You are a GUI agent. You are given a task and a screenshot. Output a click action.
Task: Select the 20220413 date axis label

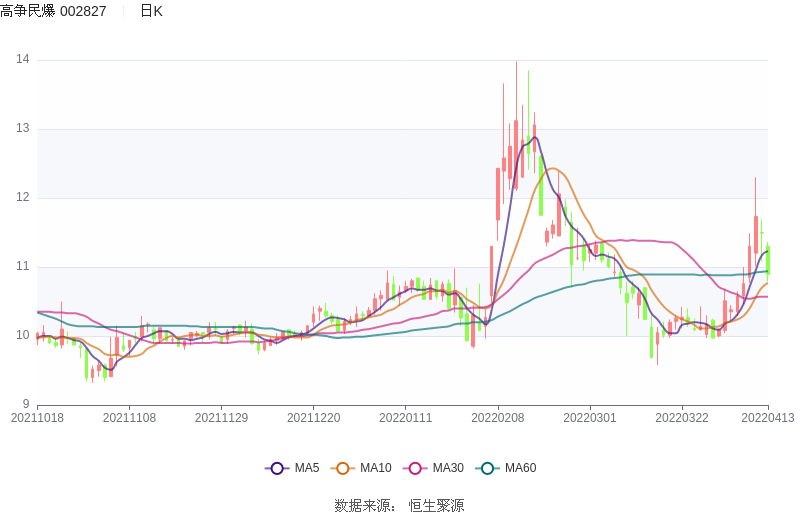767,418
